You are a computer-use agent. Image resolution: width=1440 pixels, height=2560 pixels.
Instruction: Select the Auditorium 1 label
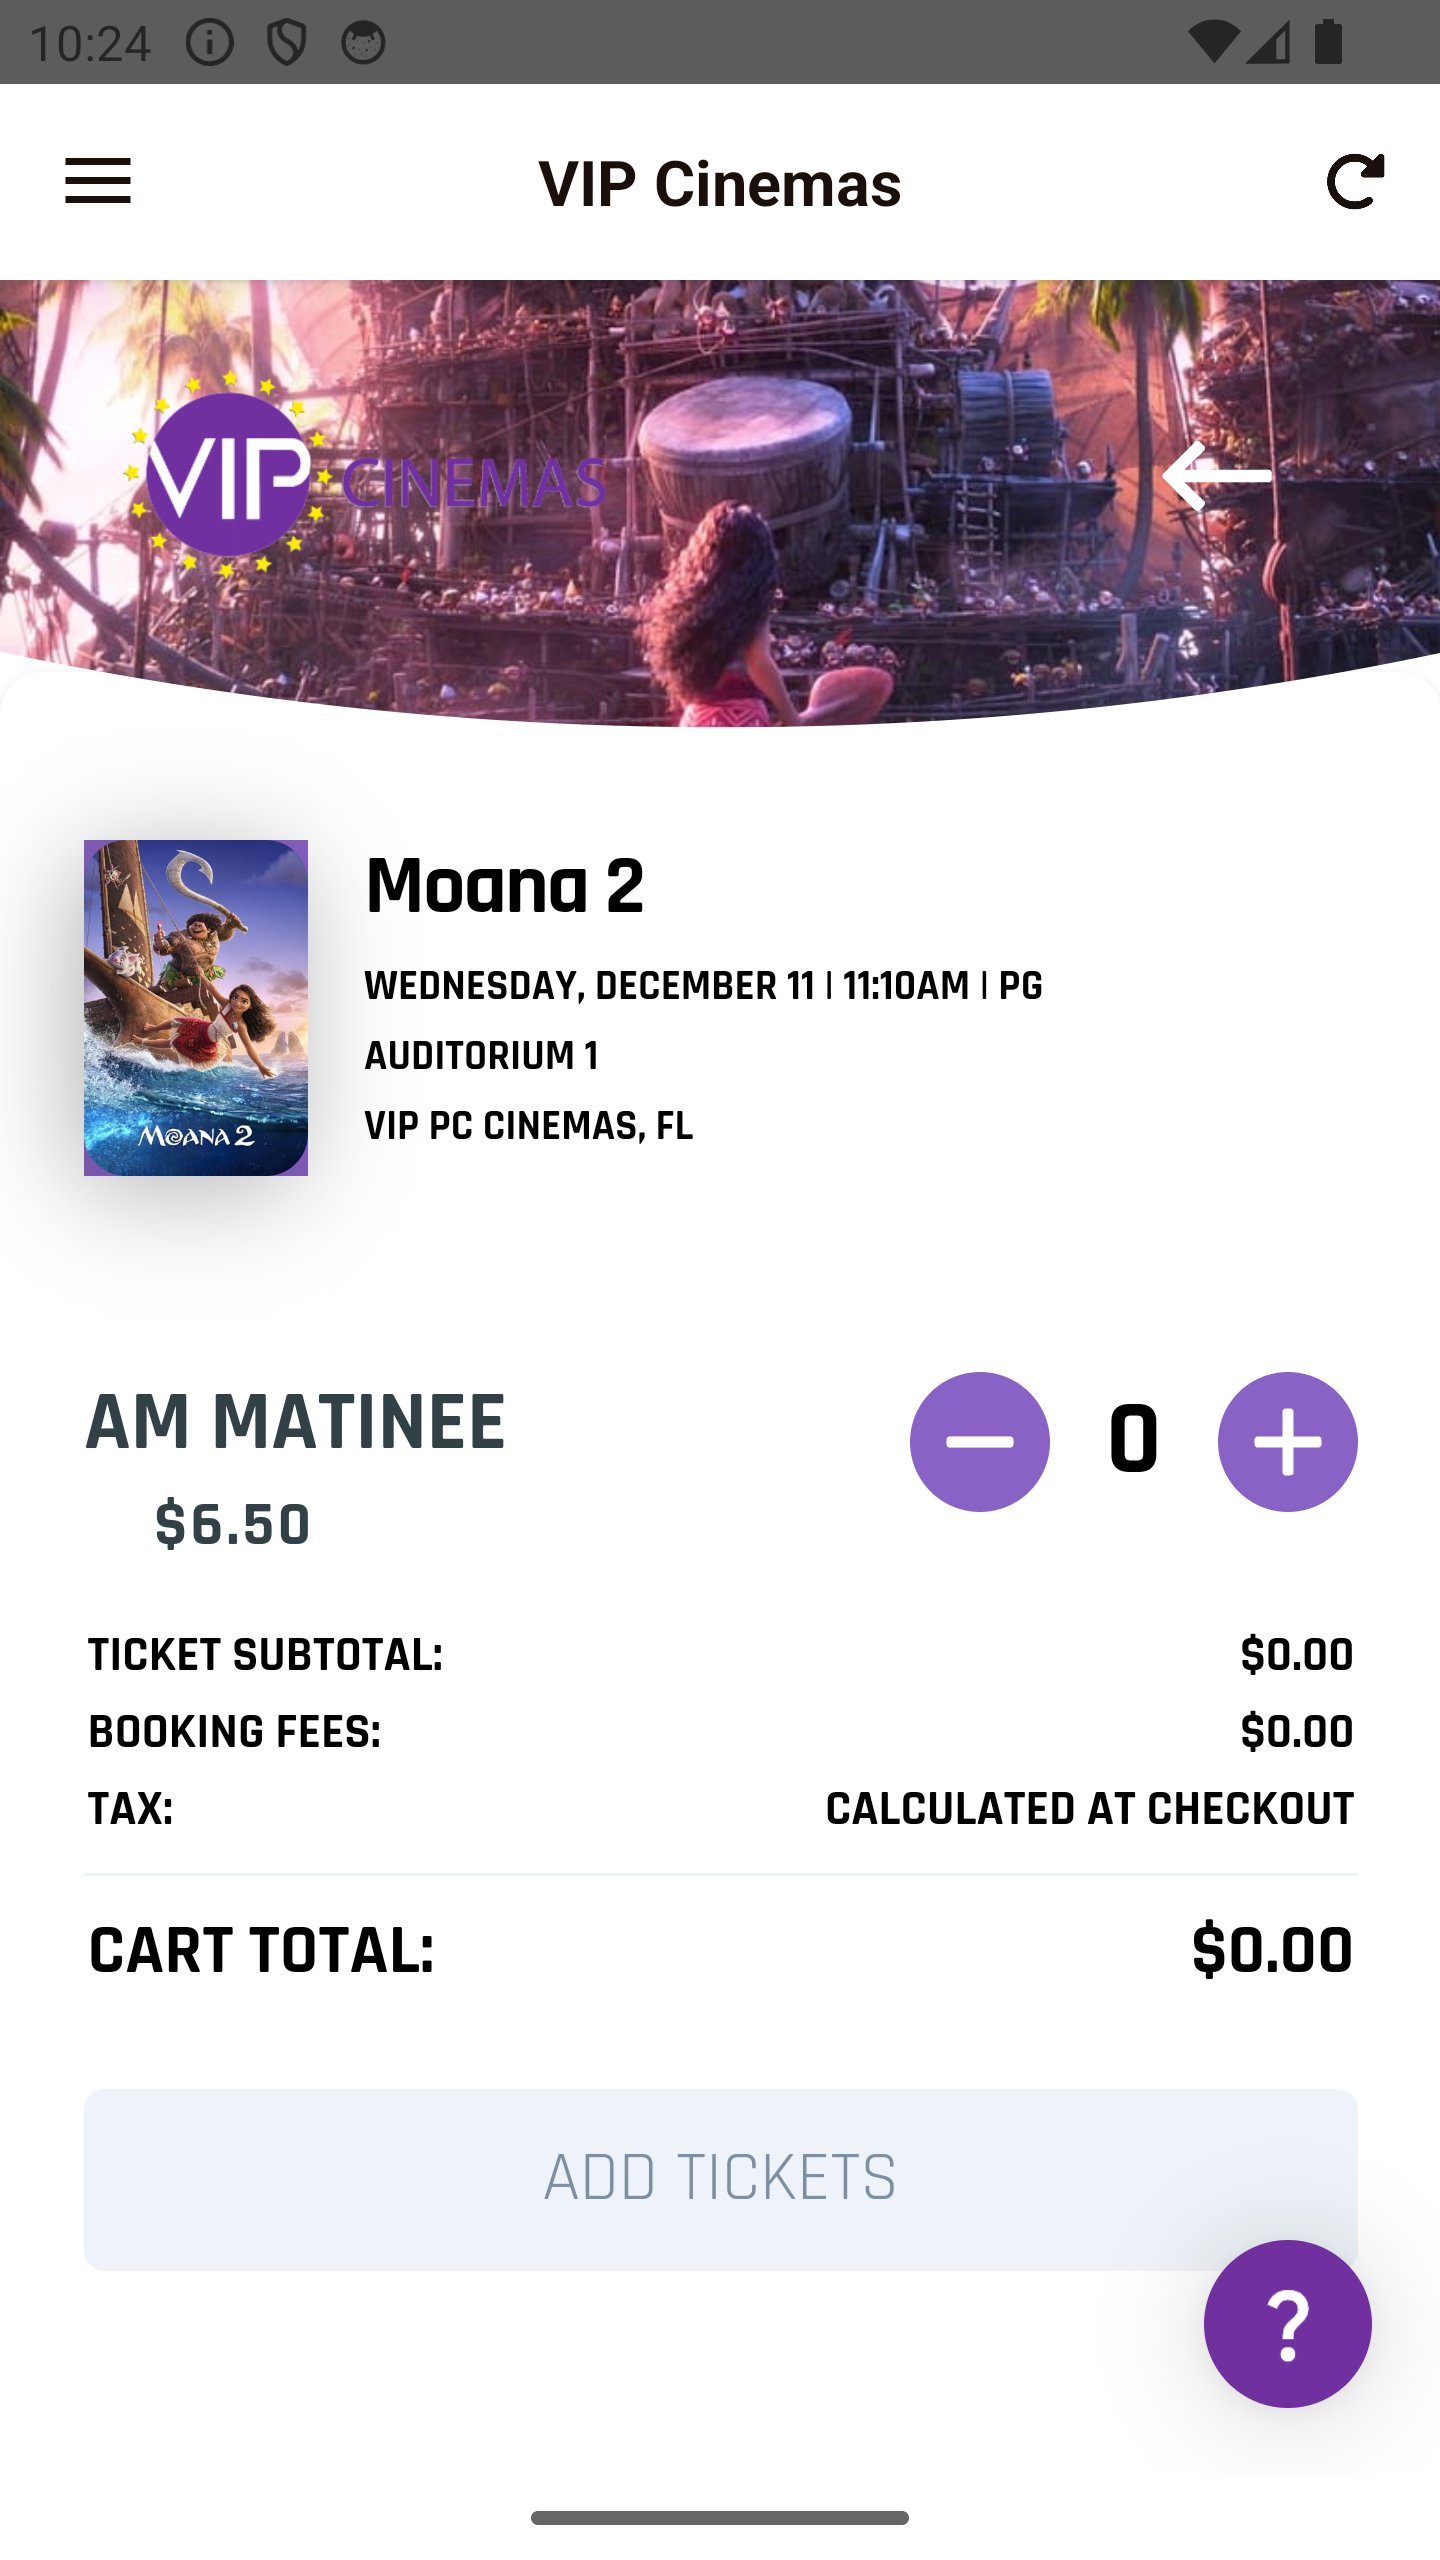click(482, 1055)
